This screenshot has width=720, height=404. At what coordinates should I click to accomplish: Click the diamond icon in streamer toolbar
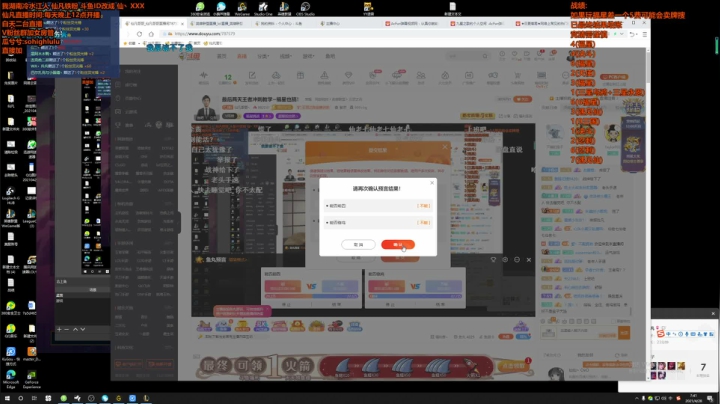pyautogui.click(x=349, y=75)
